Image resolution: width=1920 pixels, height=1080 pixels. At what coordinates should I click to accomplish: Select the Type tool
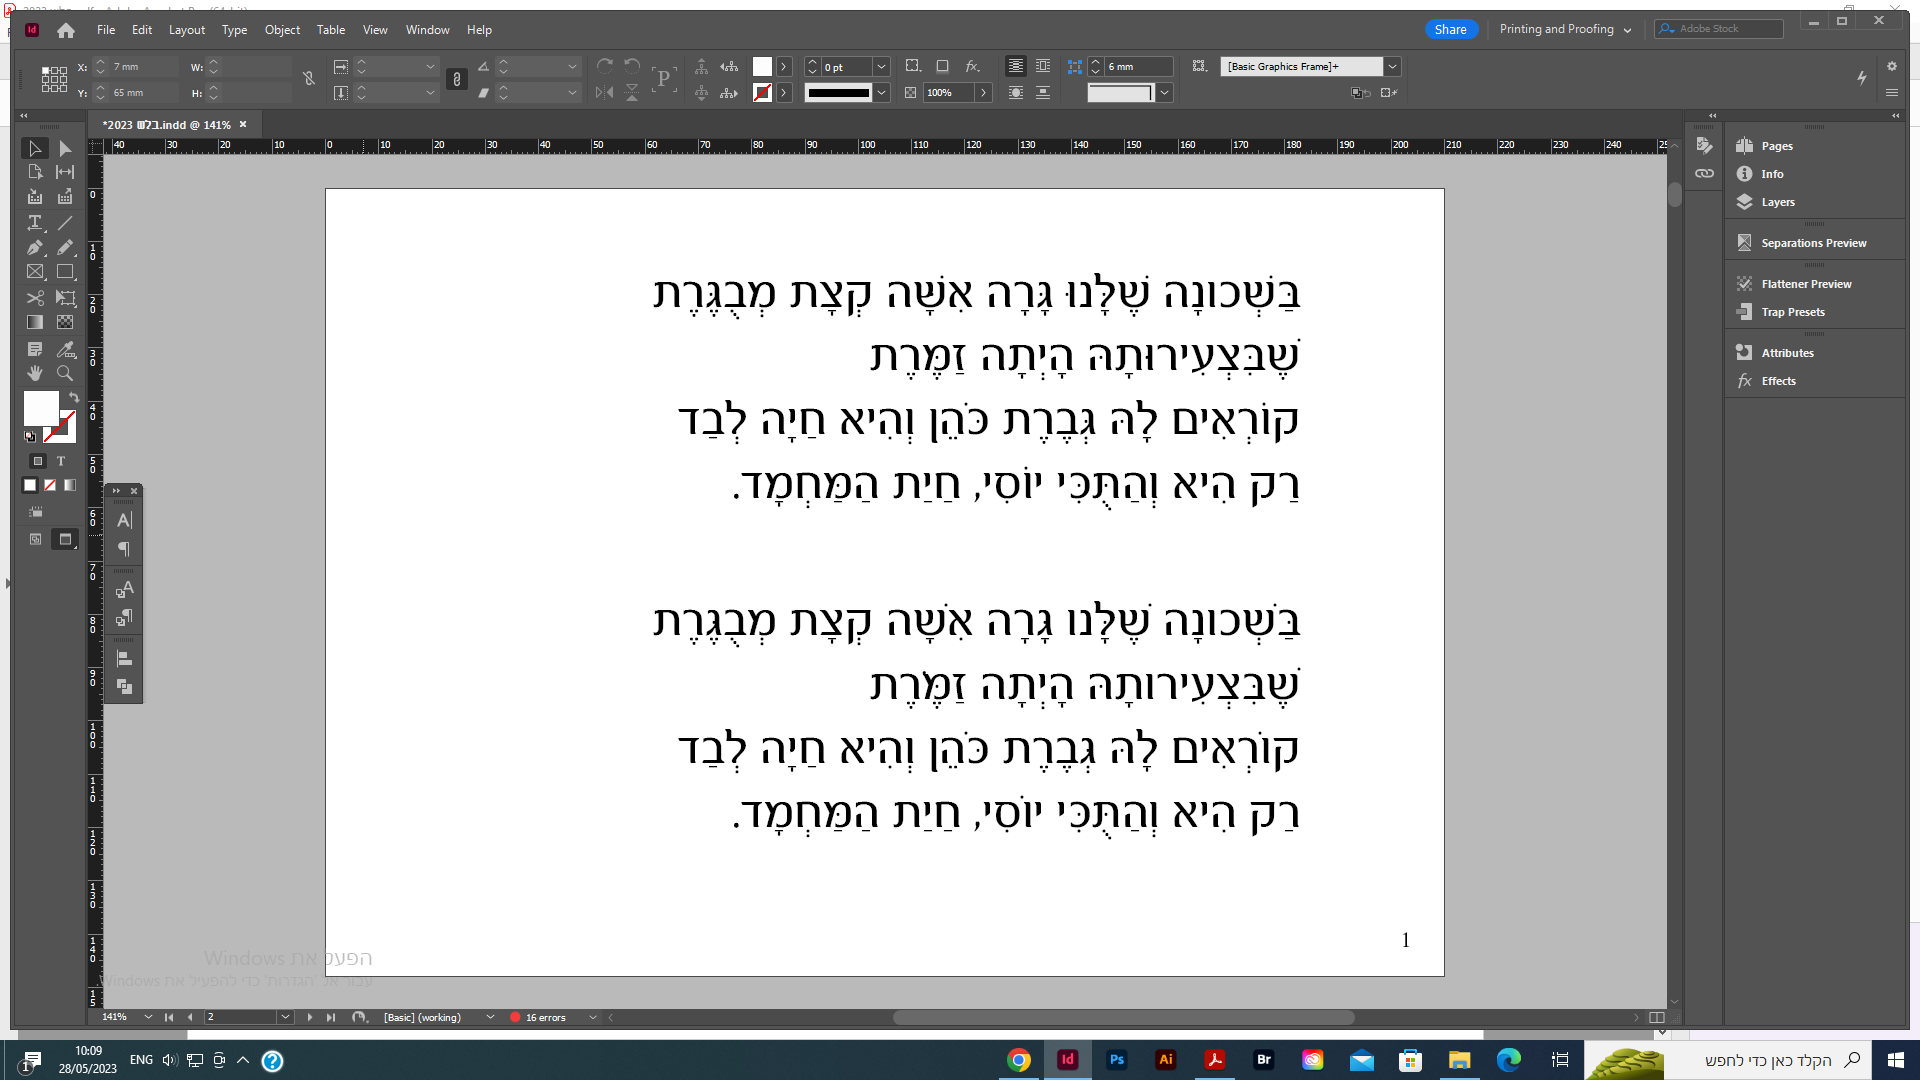pos(35,223)
